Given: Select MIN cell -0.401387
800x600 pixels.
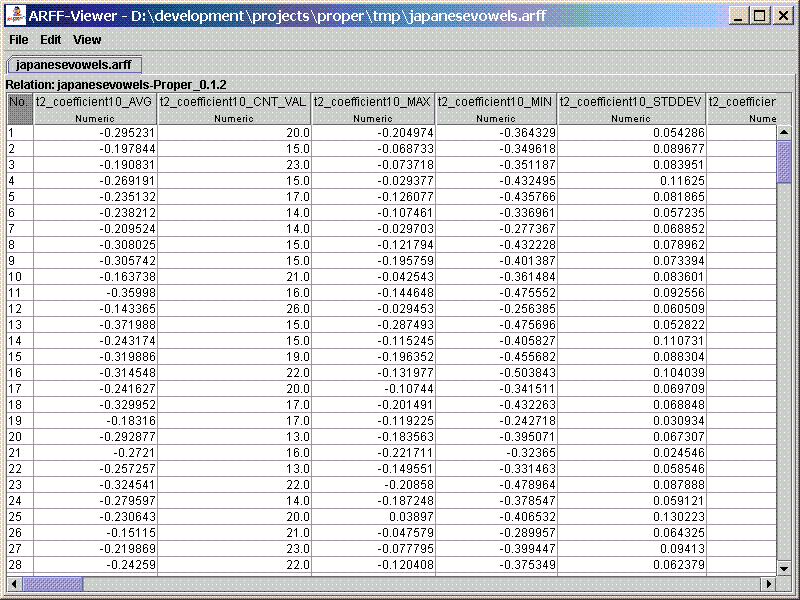Looking at the screenshot, I should point(496,261).
